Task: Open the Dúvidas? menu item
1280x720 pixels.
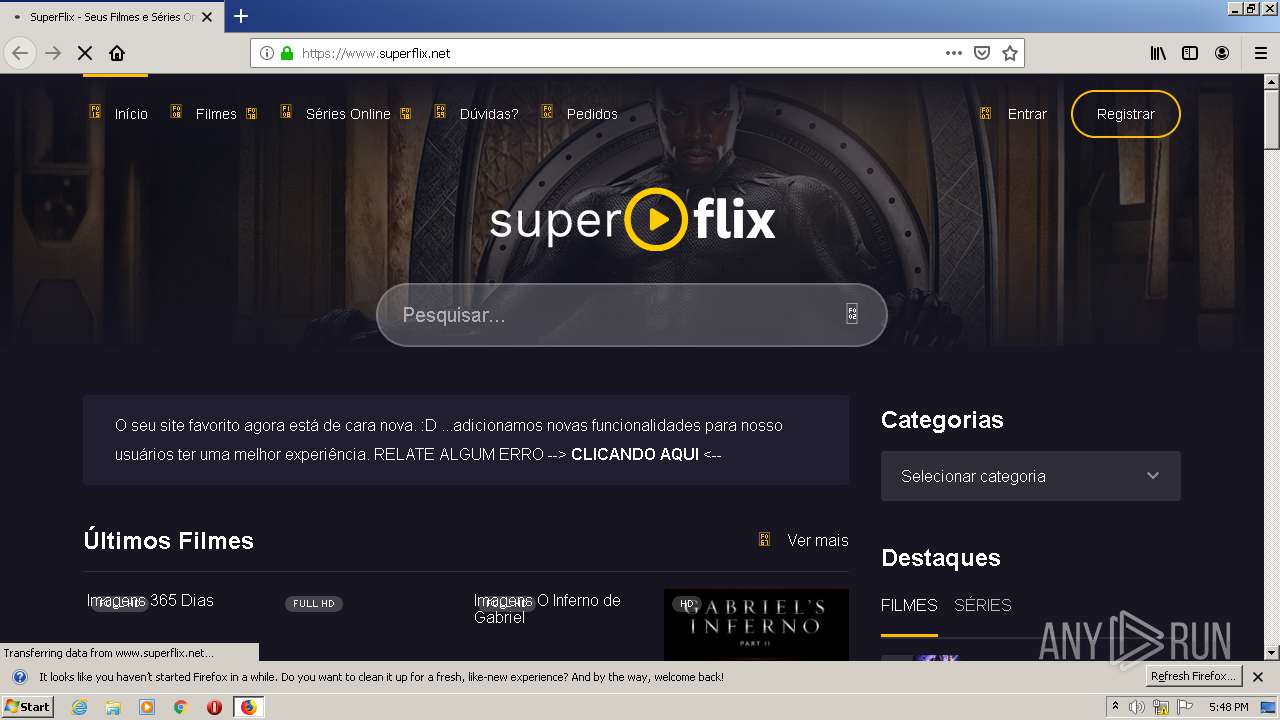Action: 489,114
